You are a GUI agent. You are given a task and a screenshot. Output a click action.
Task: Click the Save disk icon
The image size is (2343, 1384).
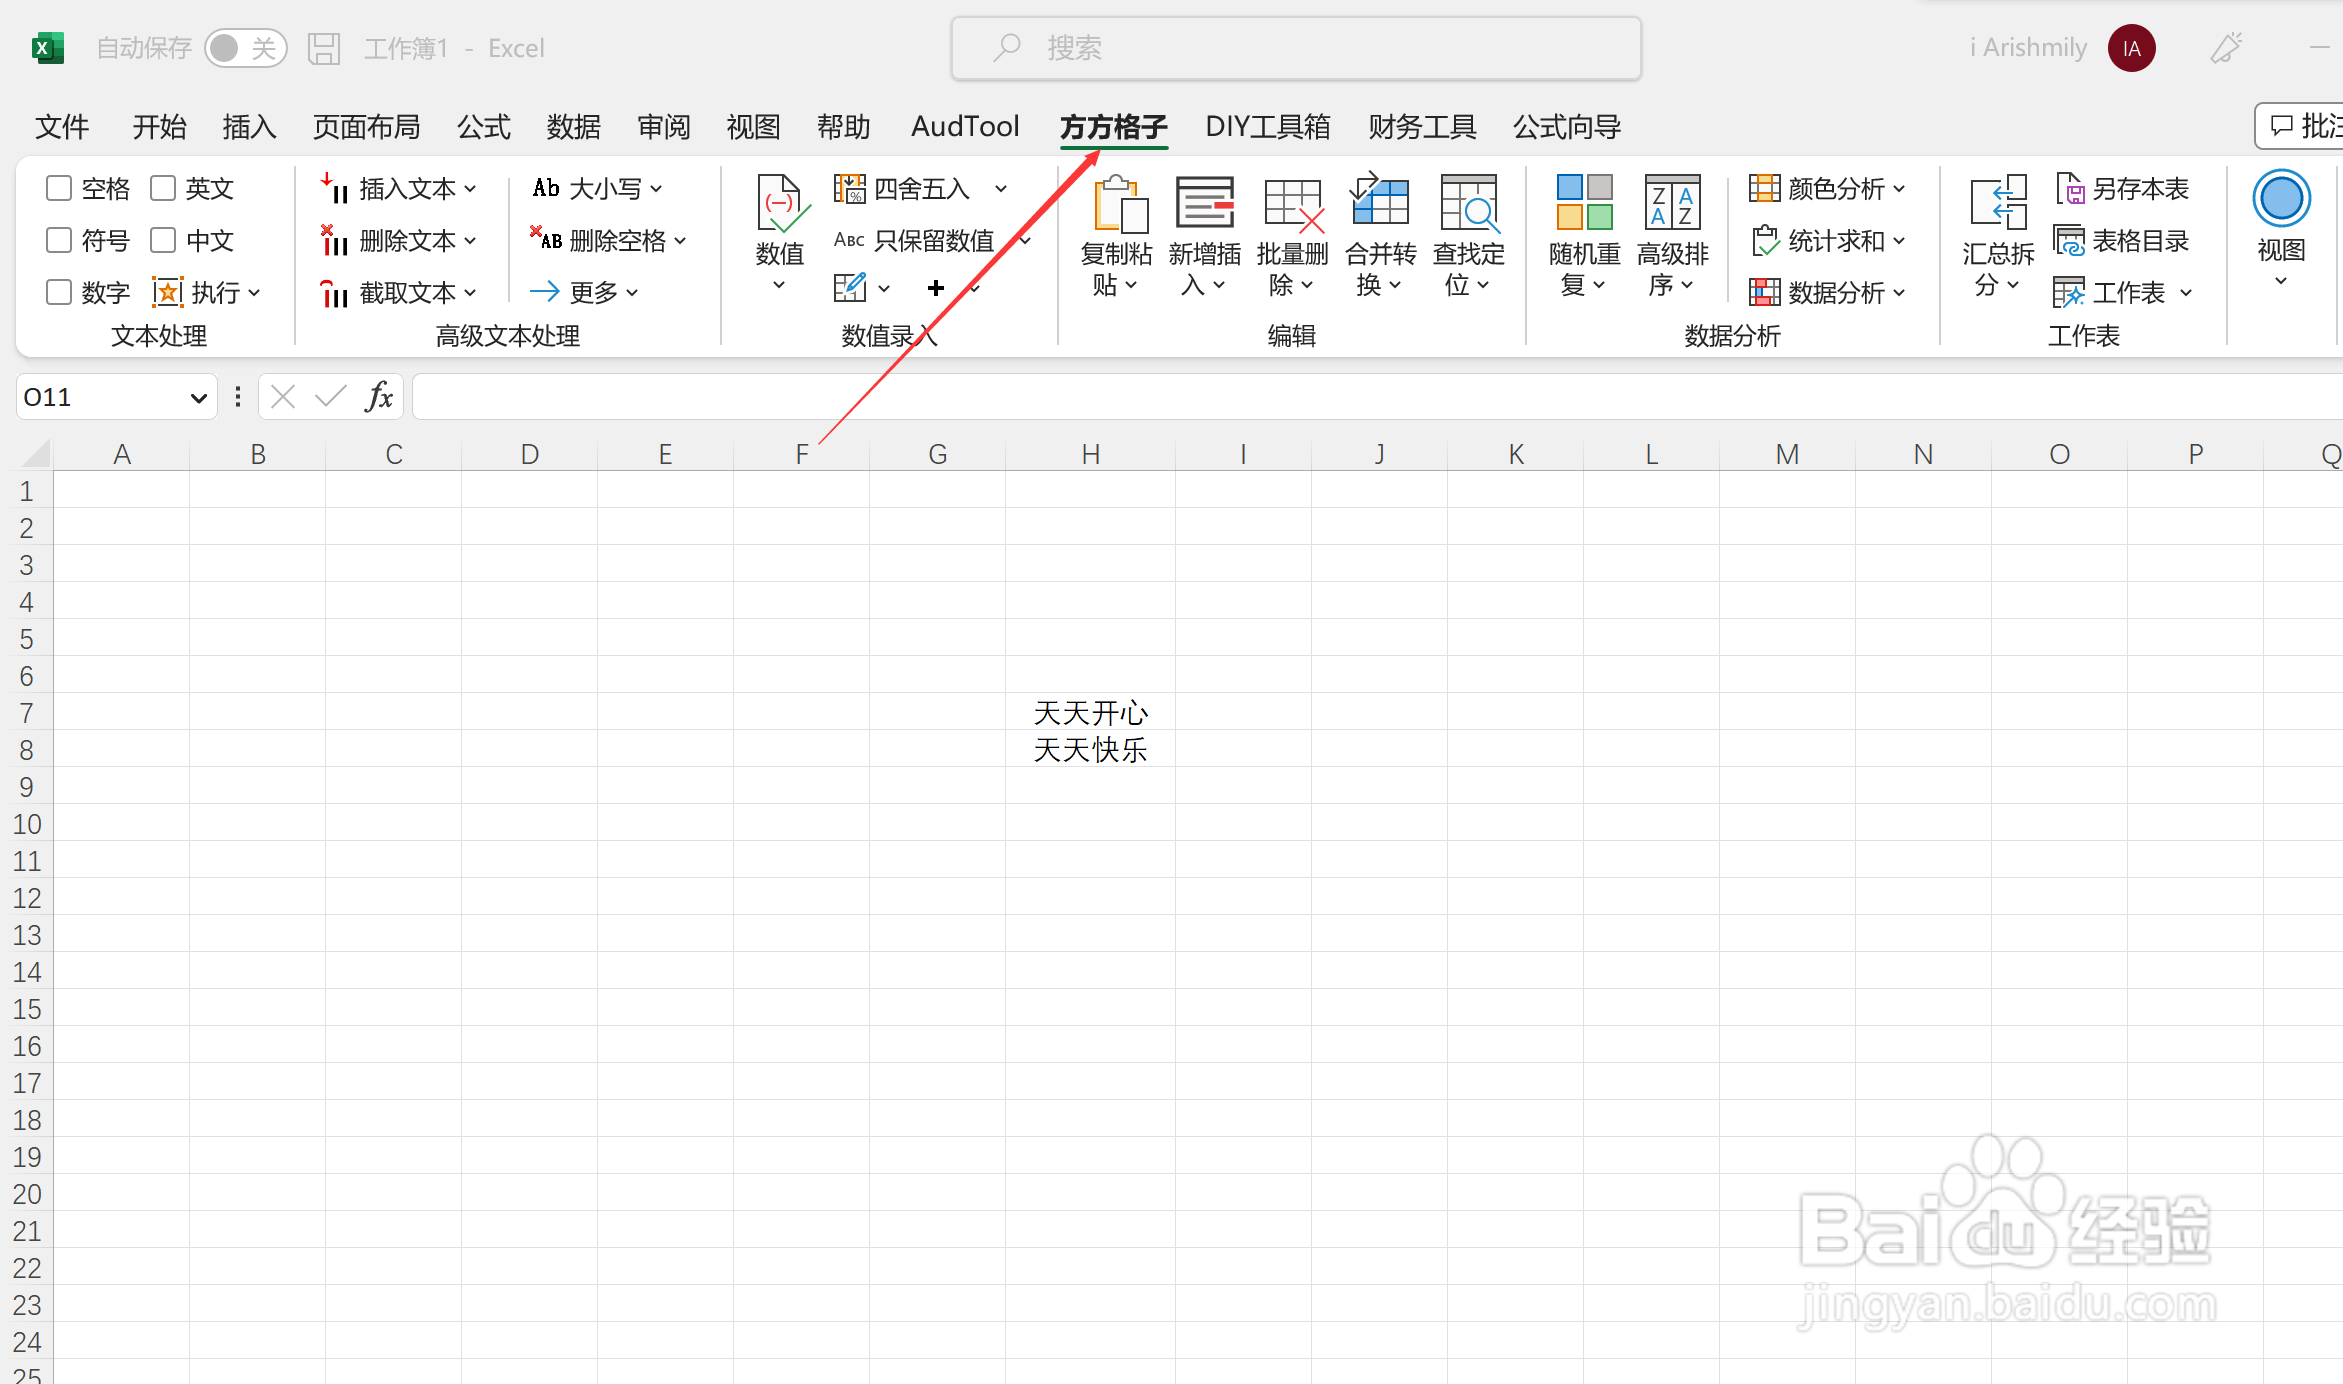pos(324,48)
